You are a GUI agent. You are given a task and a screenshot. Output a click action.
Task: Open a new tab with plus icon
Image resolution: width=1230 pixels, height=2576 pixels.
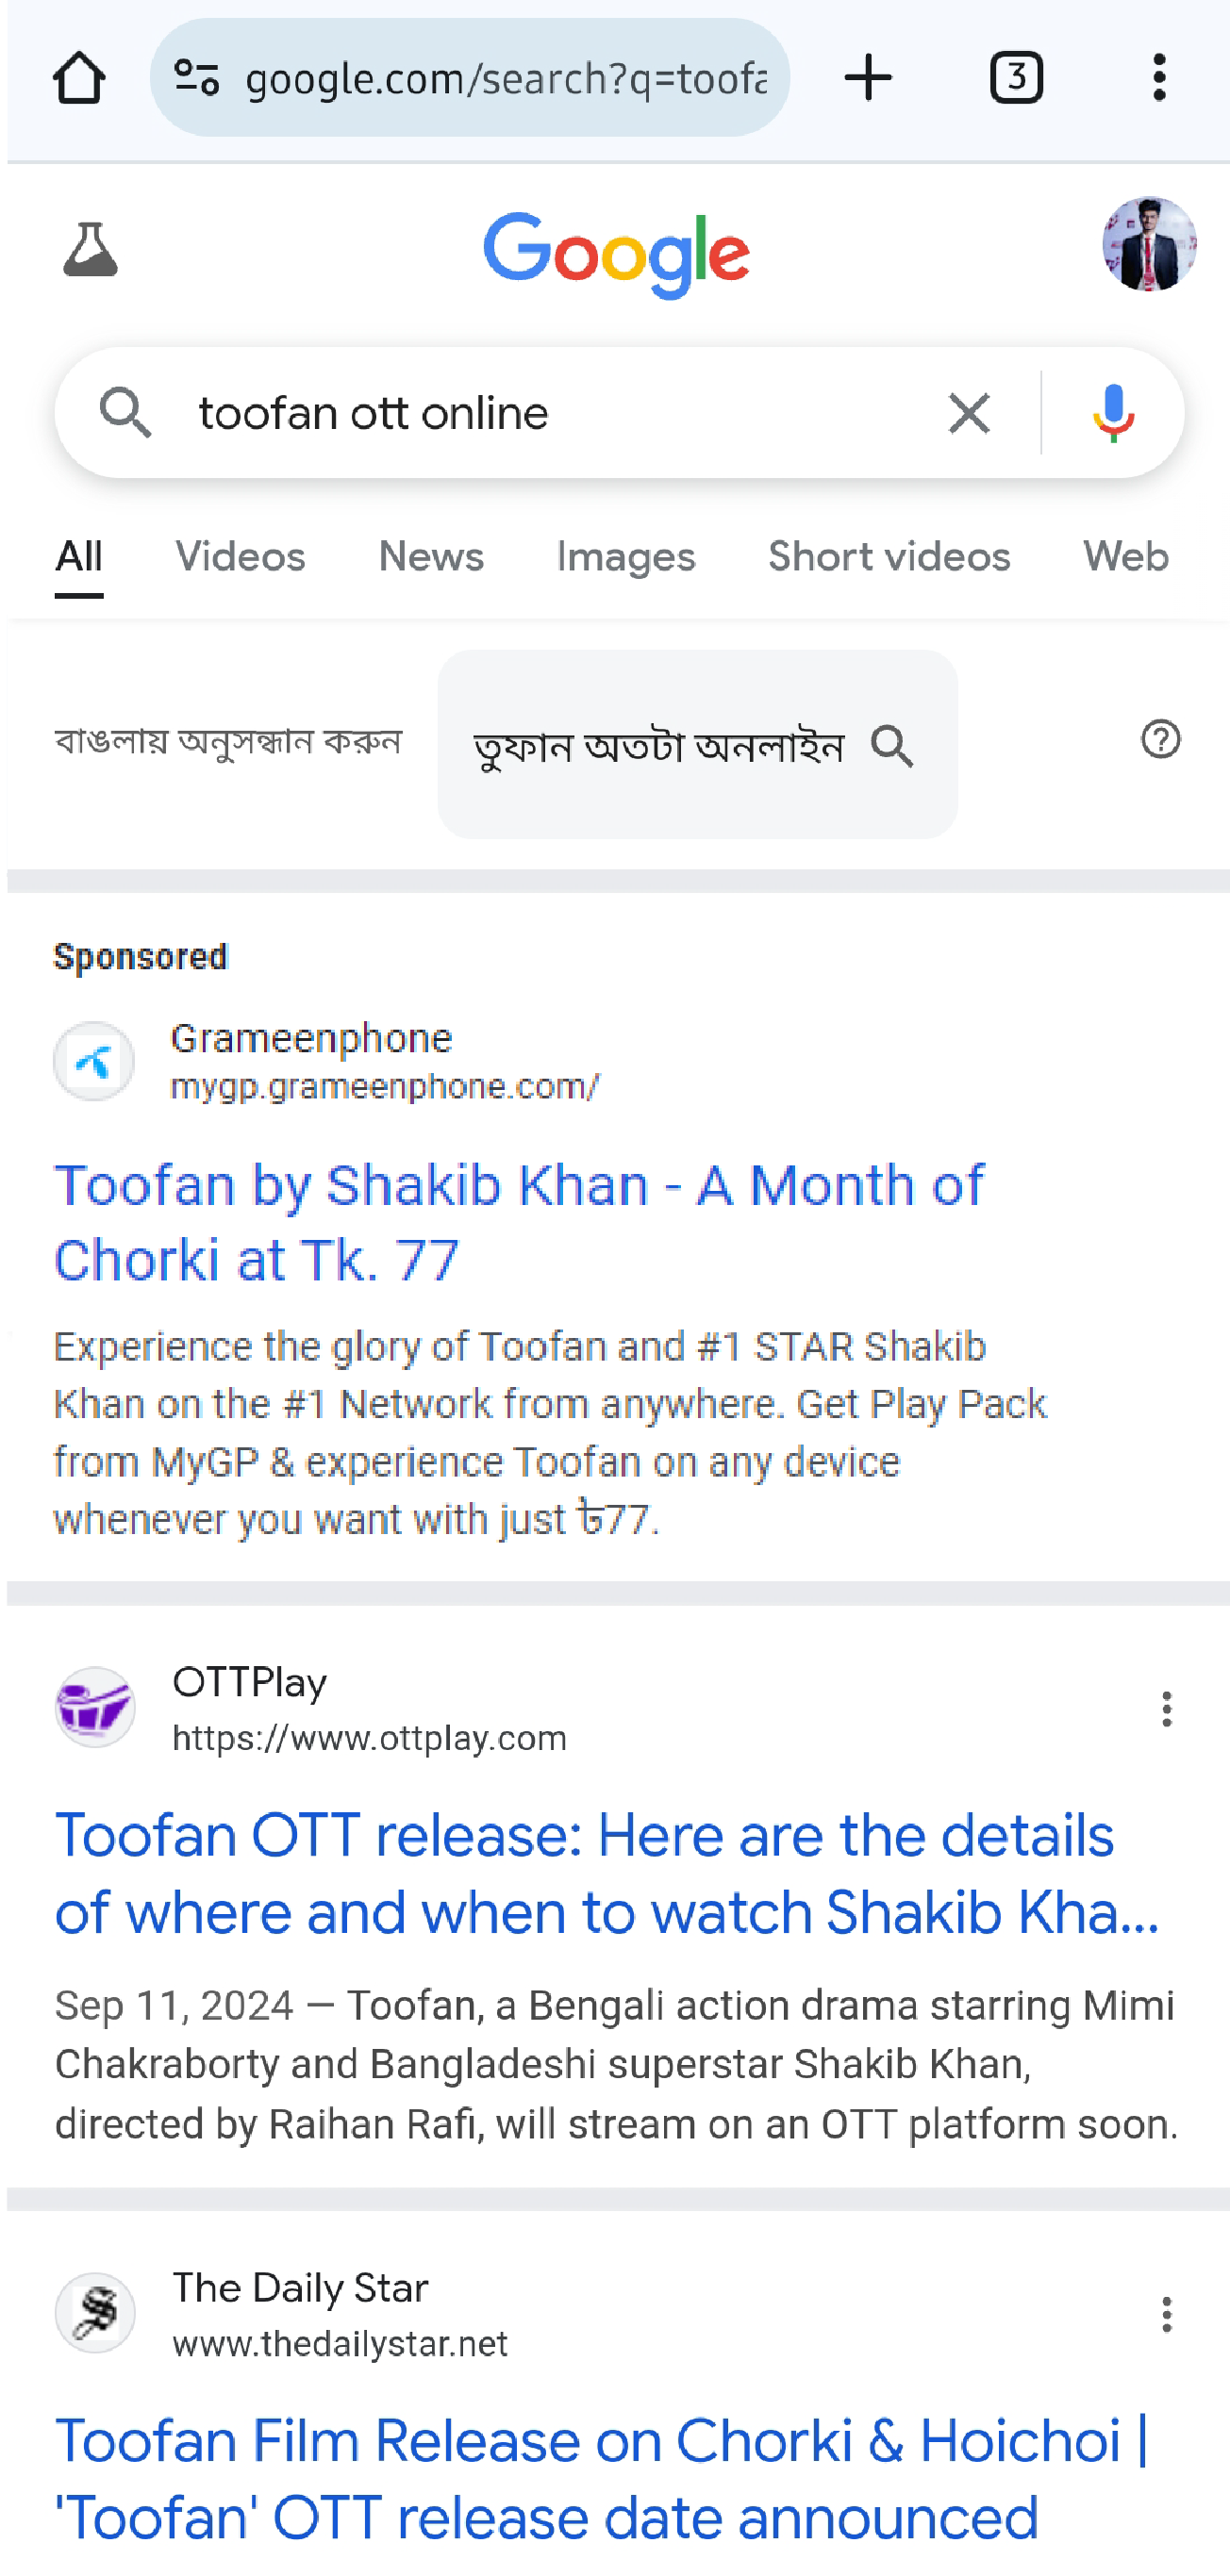868,78
